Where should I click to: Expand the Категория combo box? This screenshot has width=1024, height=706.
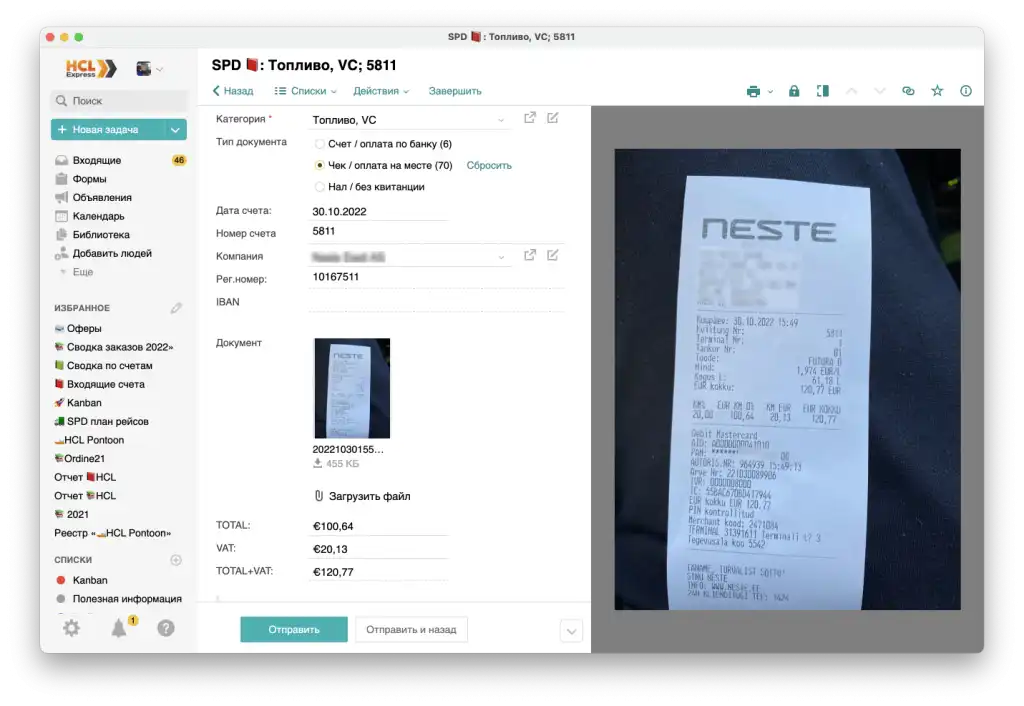coord(501,120)
